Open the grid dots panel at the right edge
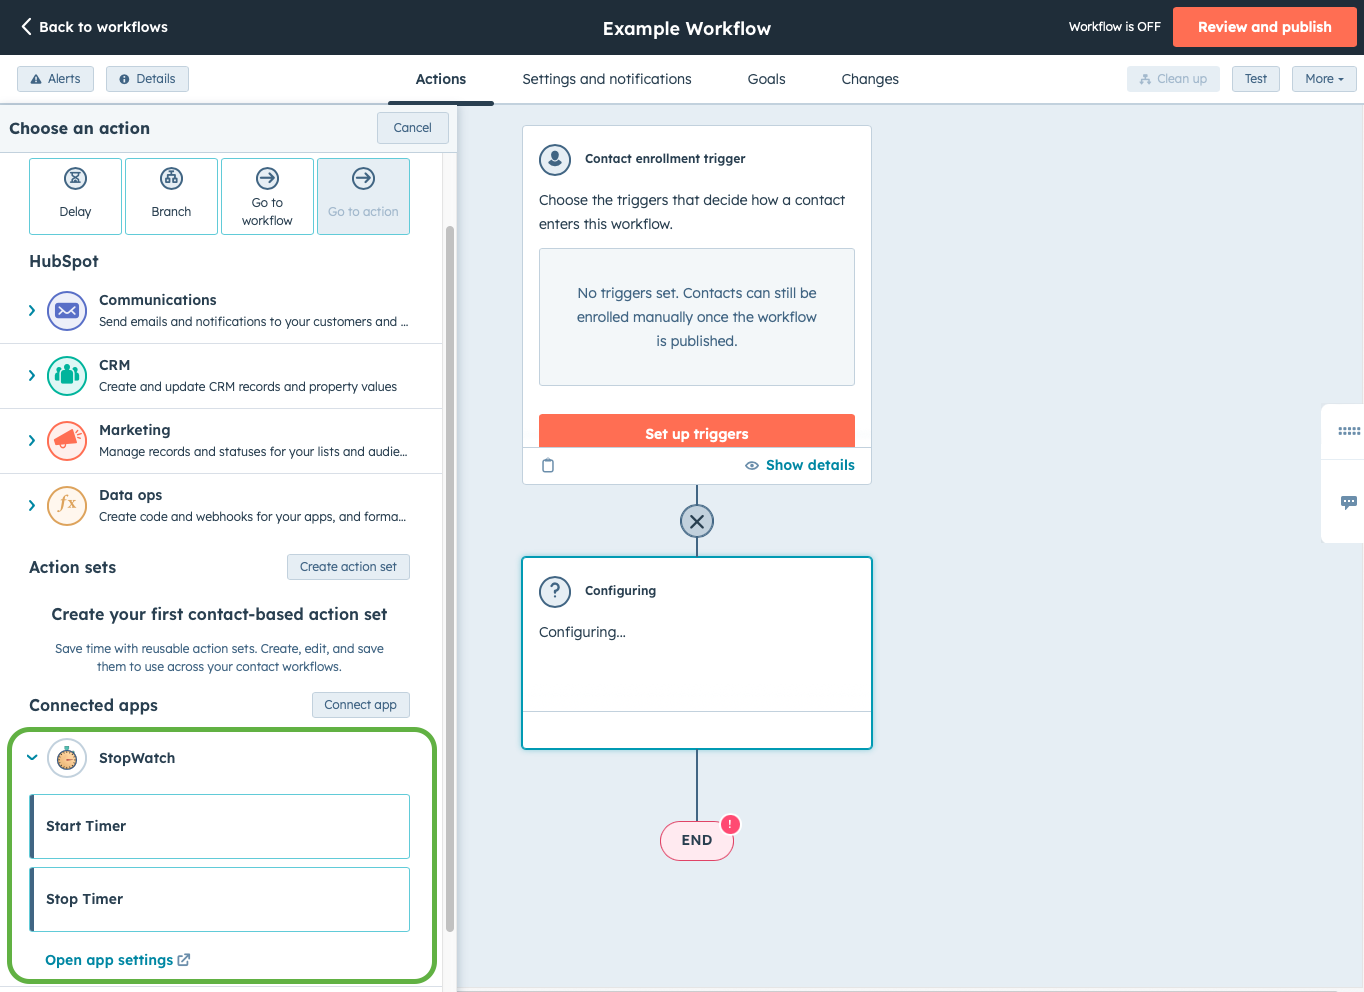The width and height of the screenshot is (1364, 992). tap(1349, 431)
